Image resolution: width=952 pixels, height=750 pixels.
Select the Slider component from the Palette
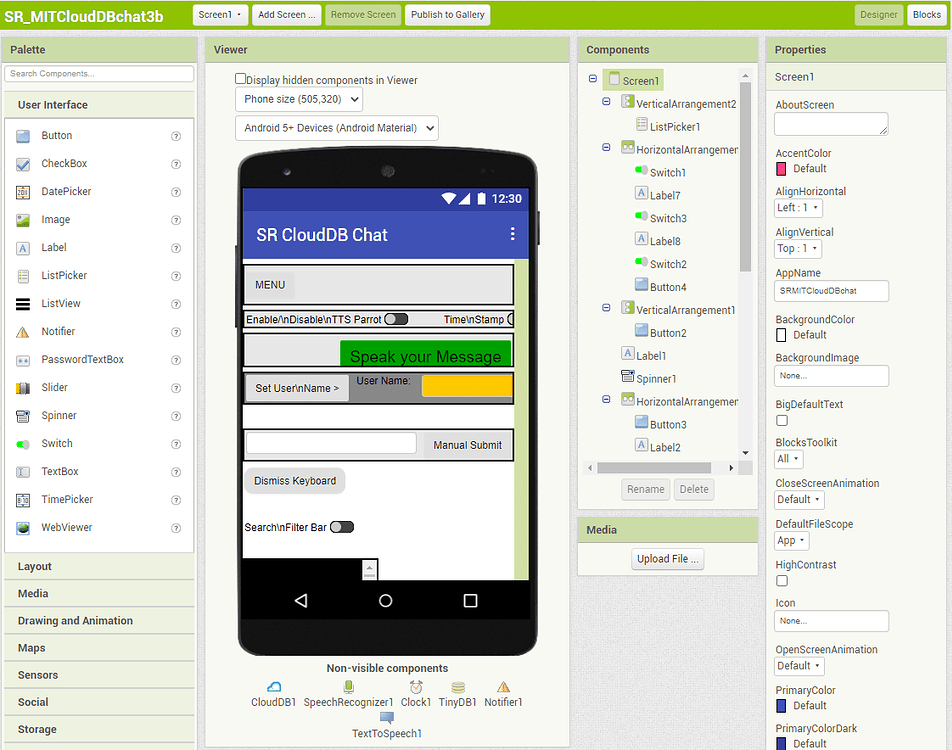point(58,387)
